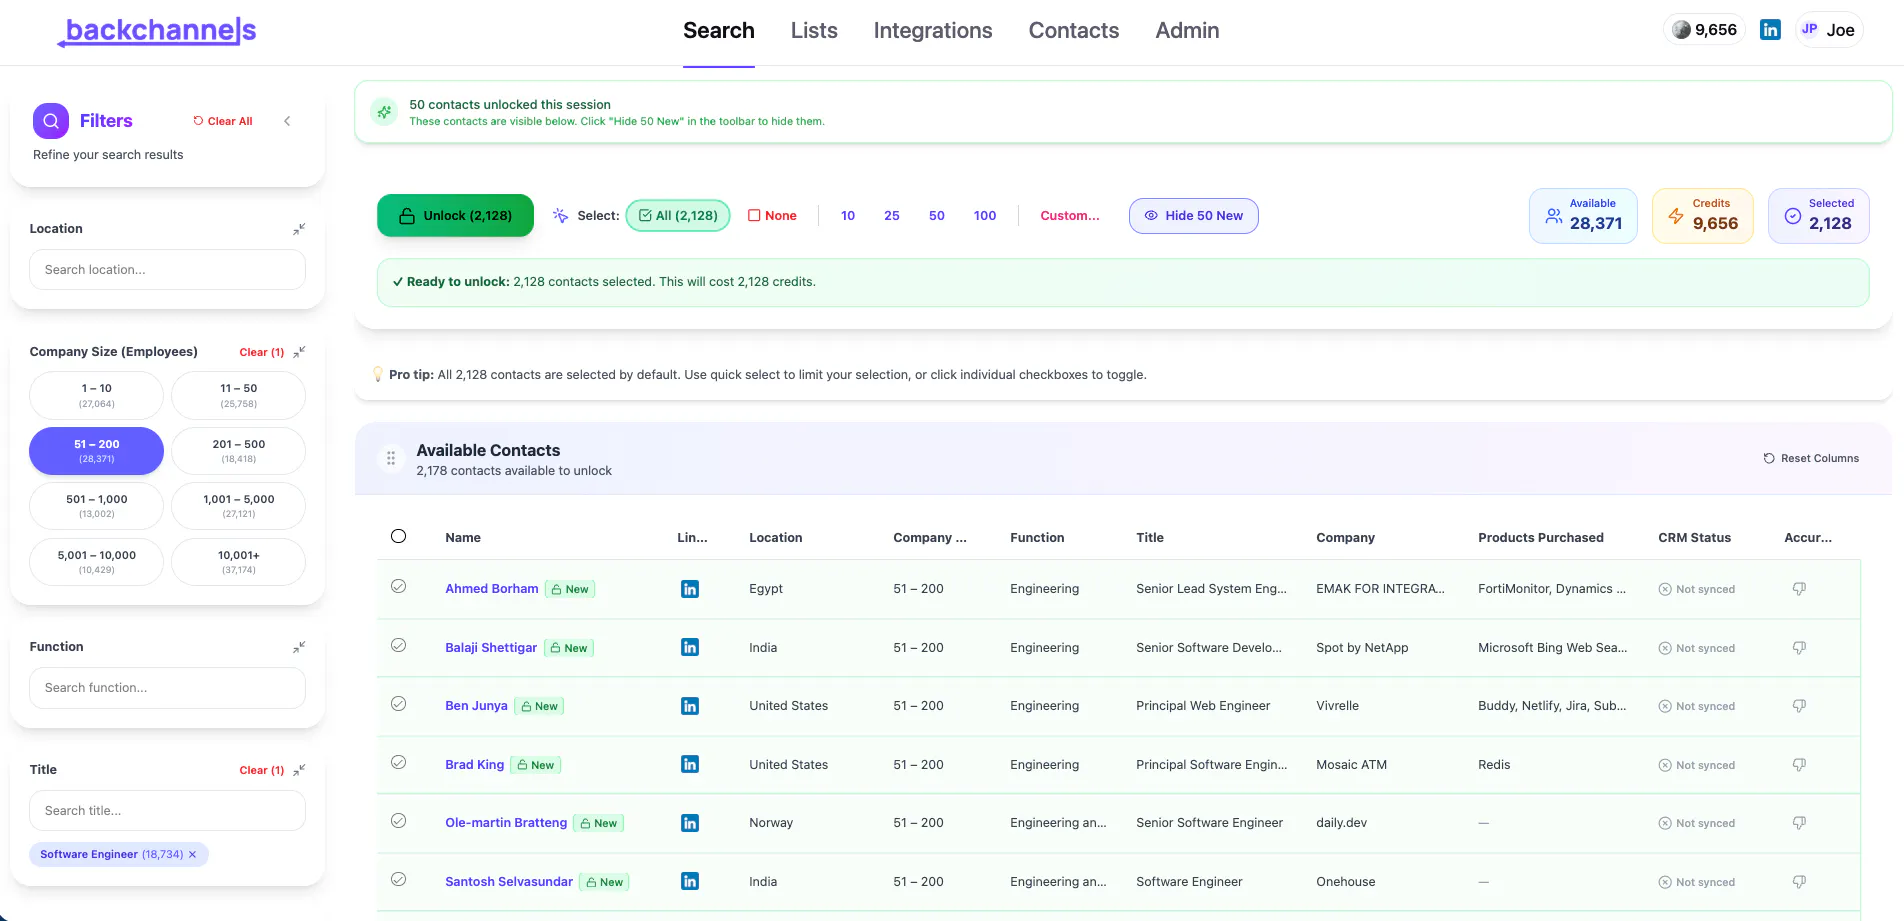Click the sparkle icon in unlocked session banner
This screenshot has width=1904, height=921.
click(x=384, y=112)
